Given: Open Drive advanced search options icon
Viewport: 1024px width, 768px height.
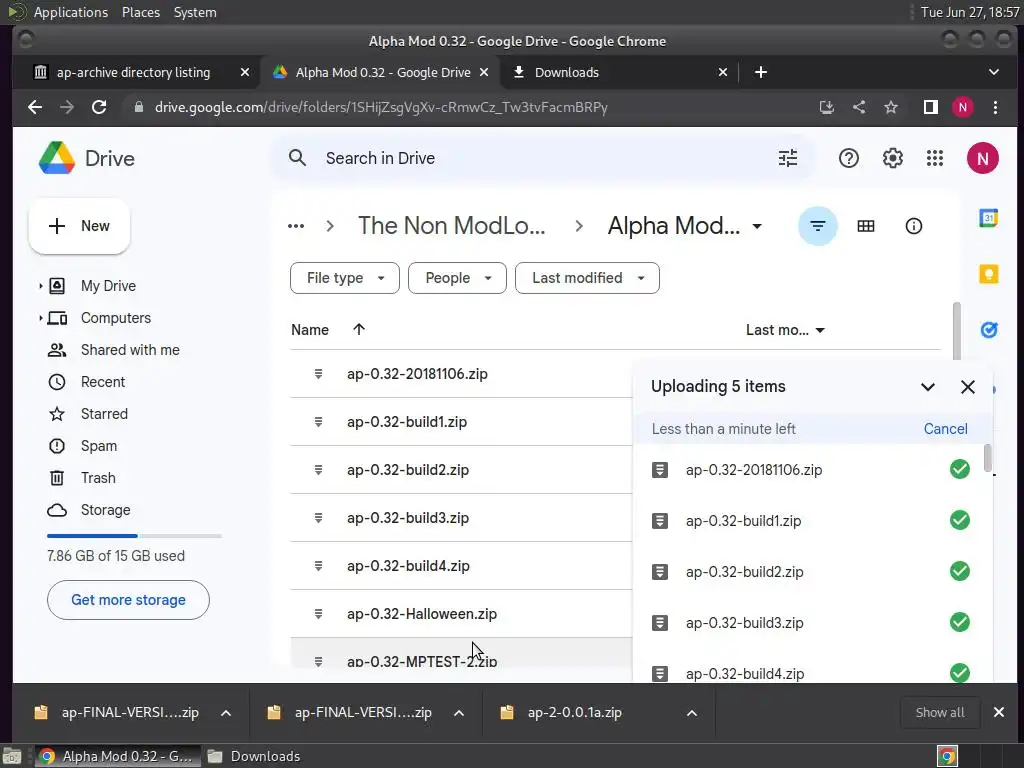Looking at the screenshot, I should click(x=788, y=158).
